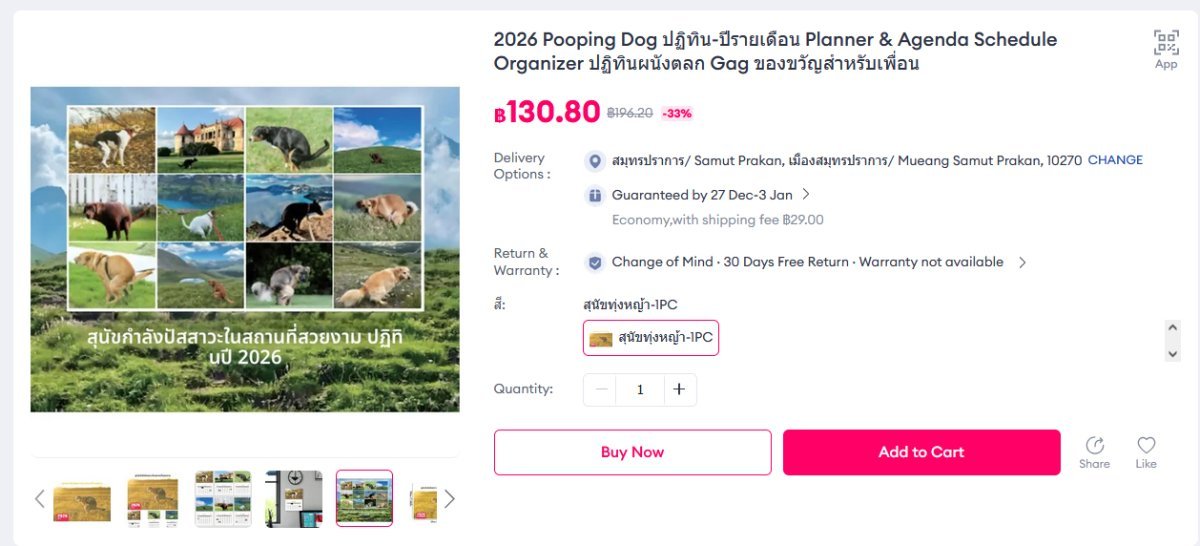Click the return policy shield icon
Viewport: 1200px width, 546px height.
(x=595, y=263)
